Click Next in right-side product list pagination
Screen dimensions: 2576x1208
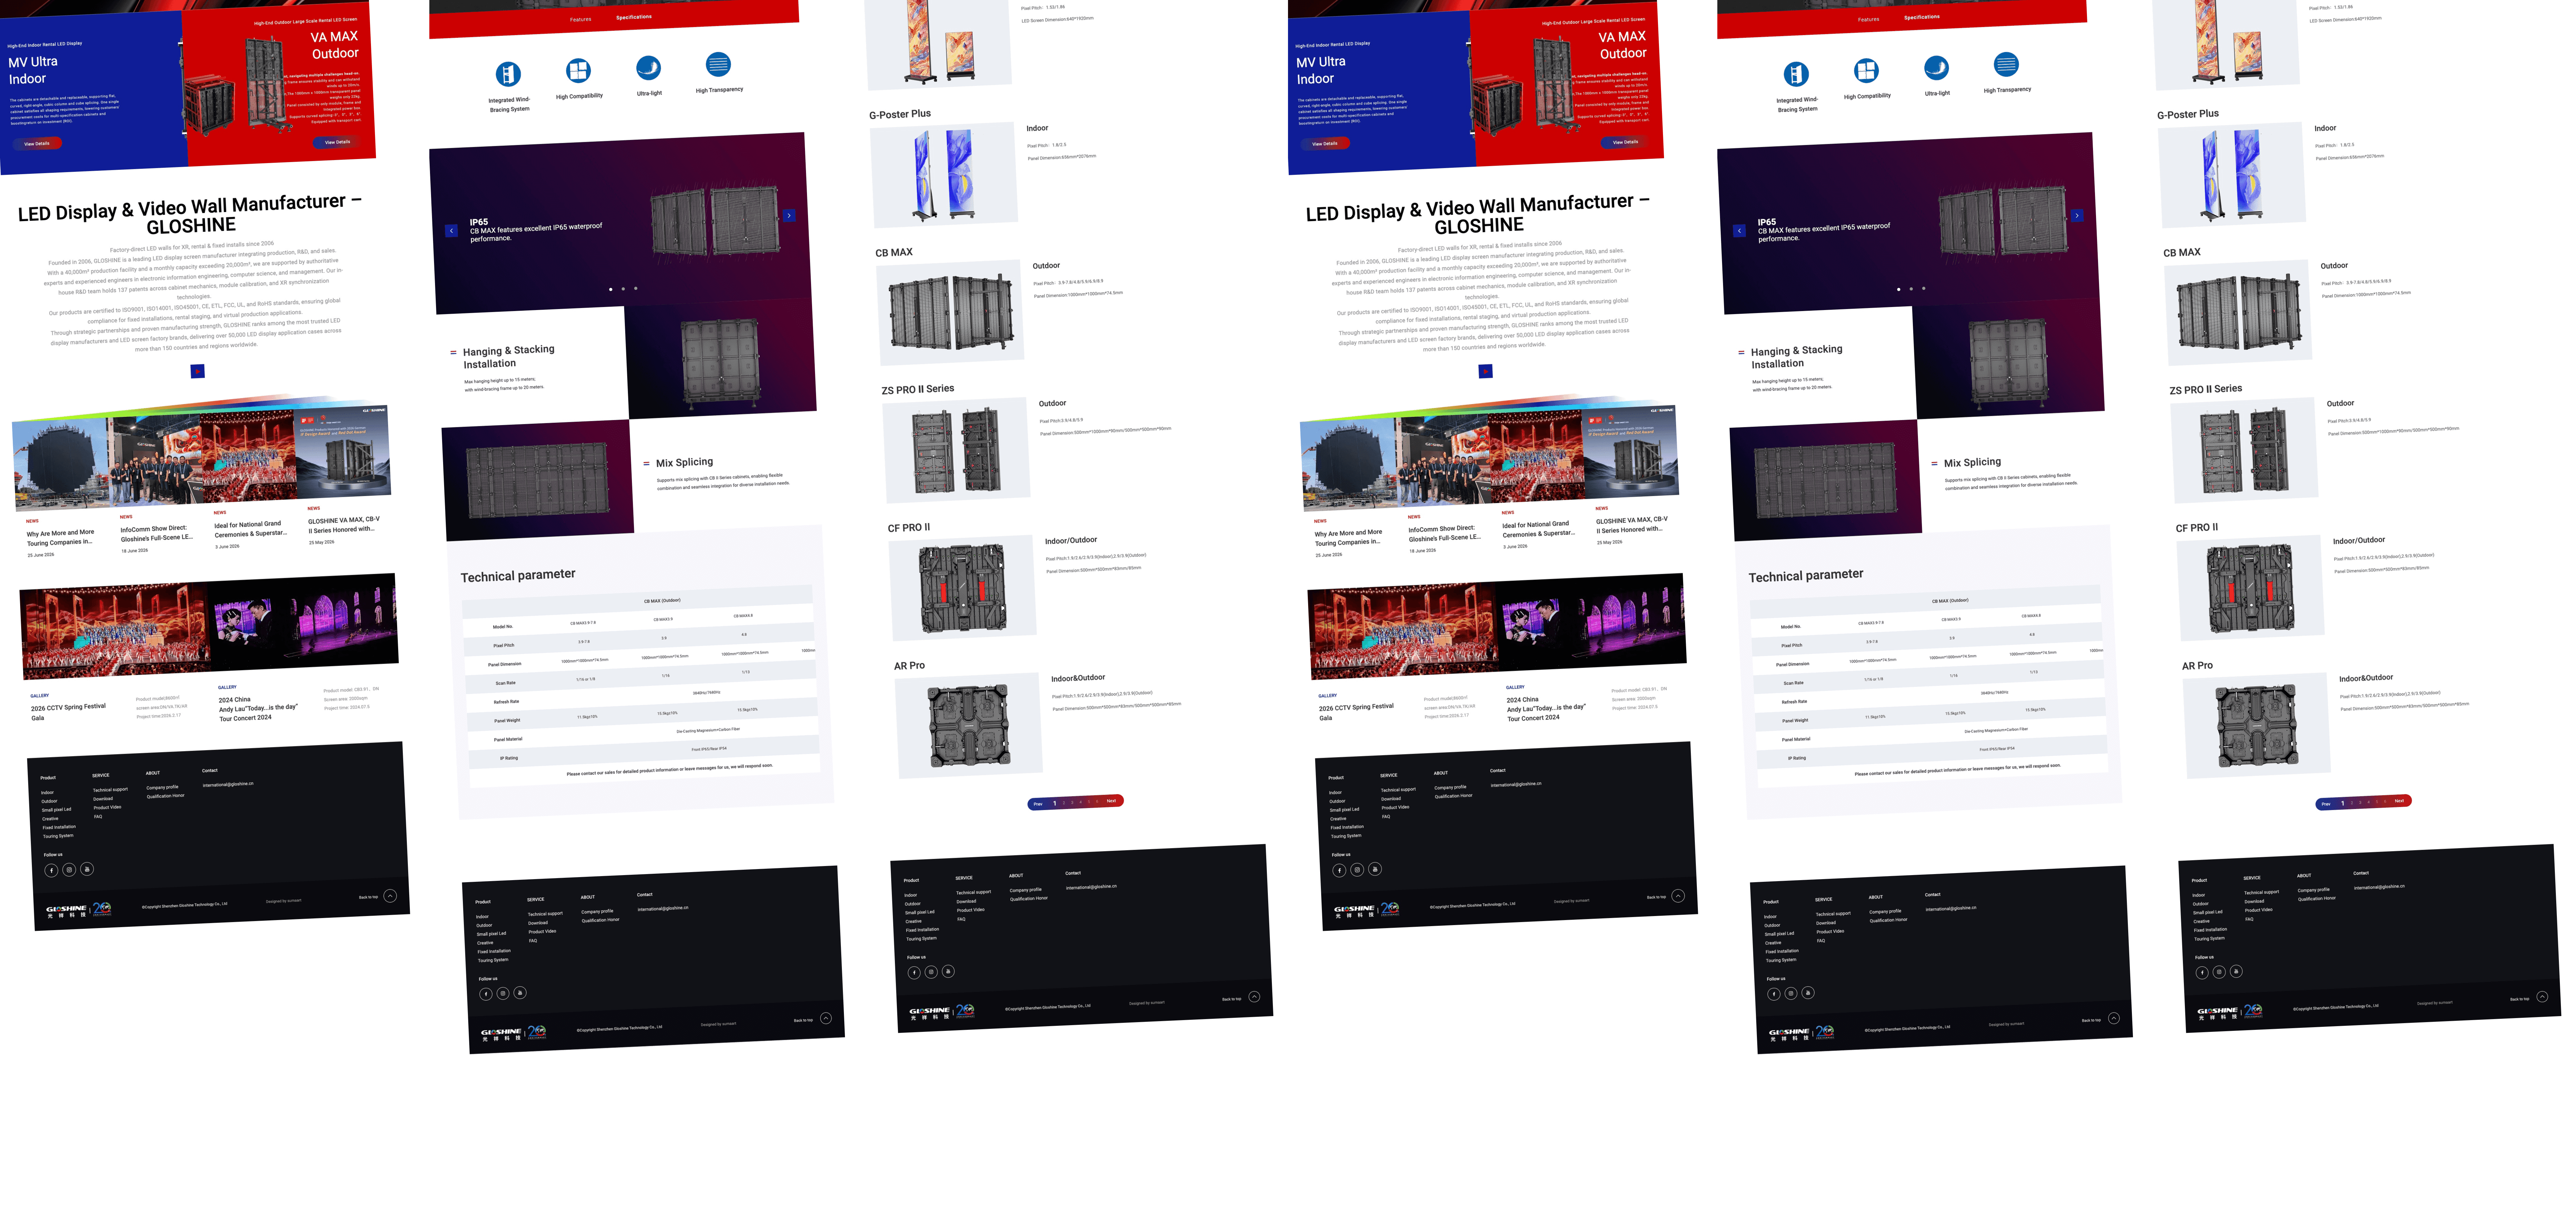[x=2399, y=801]
